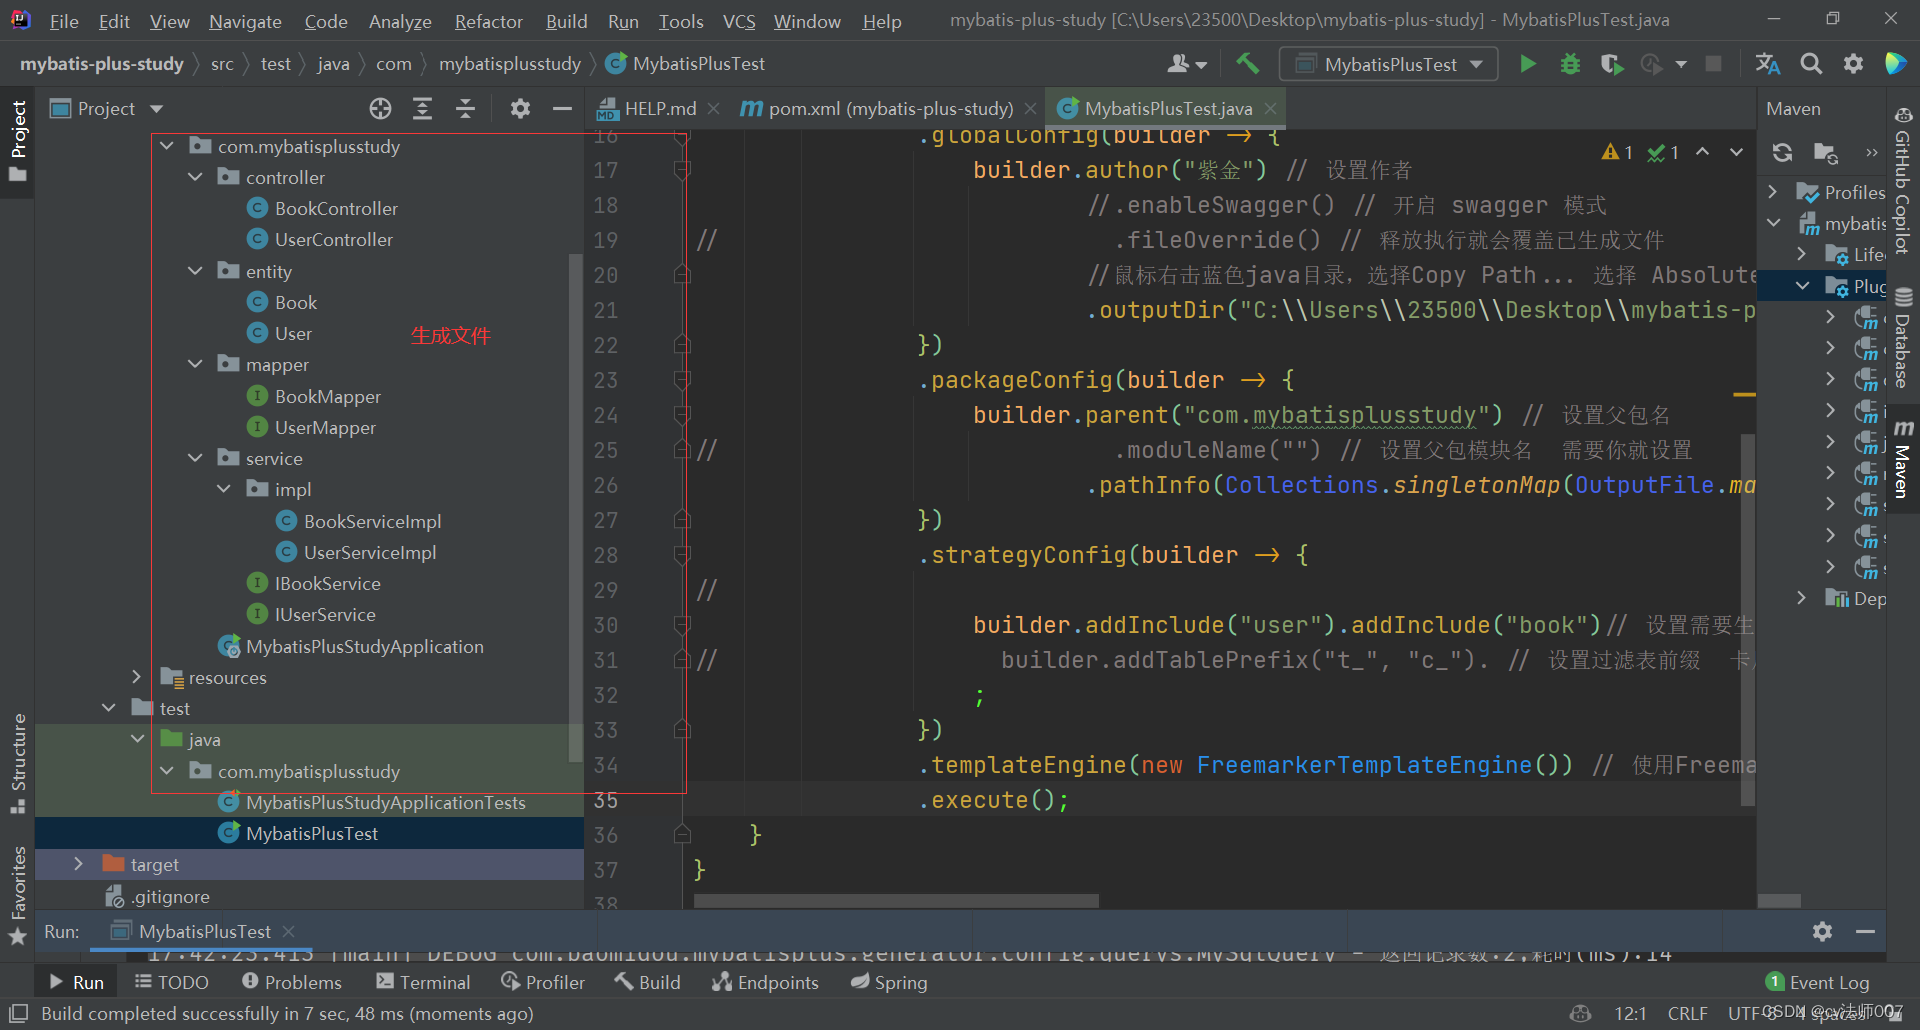Run with coverage icon in toolbar
This screenshot has height=1030, width=1920.
[x=1611, y=64]
